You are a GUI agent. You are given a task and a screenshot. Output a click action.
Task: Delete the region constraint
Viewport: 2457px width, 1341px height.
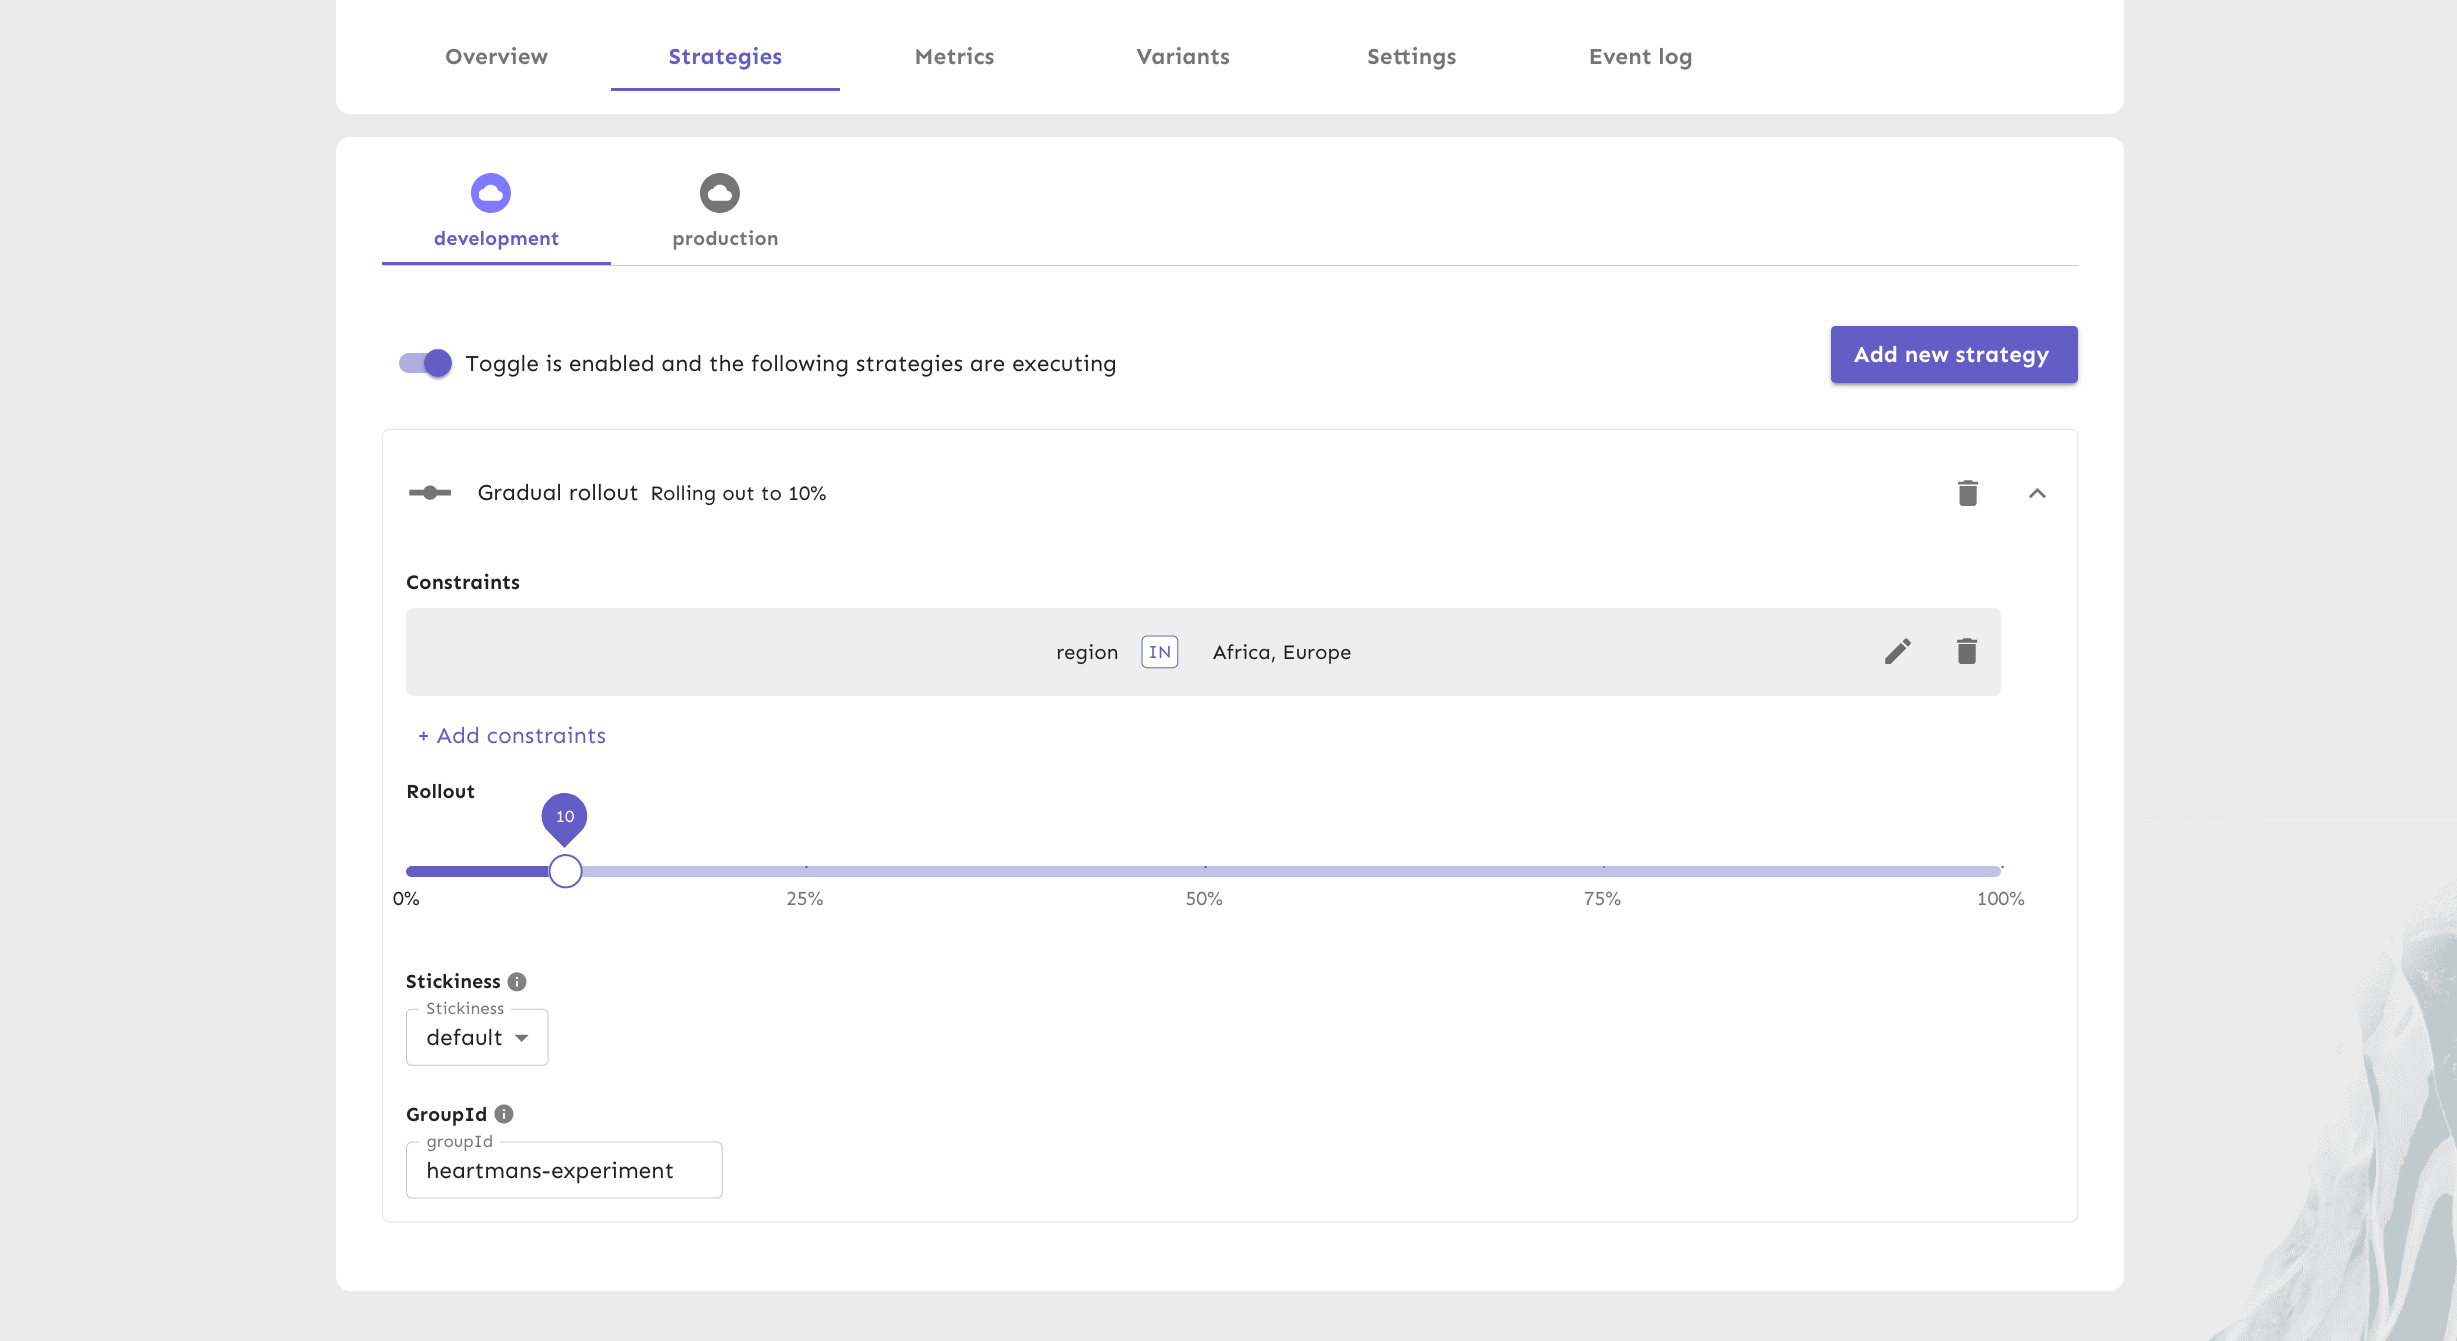(x=1966, y=652)
